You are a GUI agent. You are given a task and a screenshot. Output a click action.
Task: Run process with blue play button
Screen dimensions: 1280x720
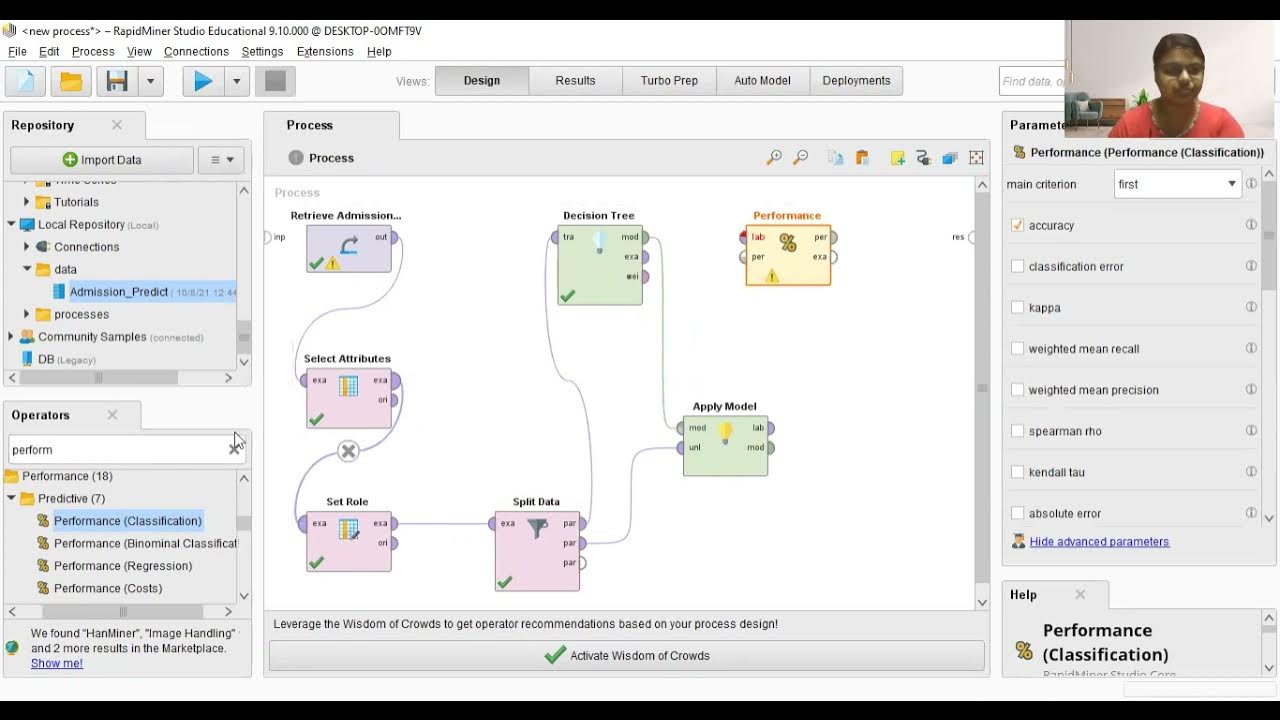click(203, 81)
